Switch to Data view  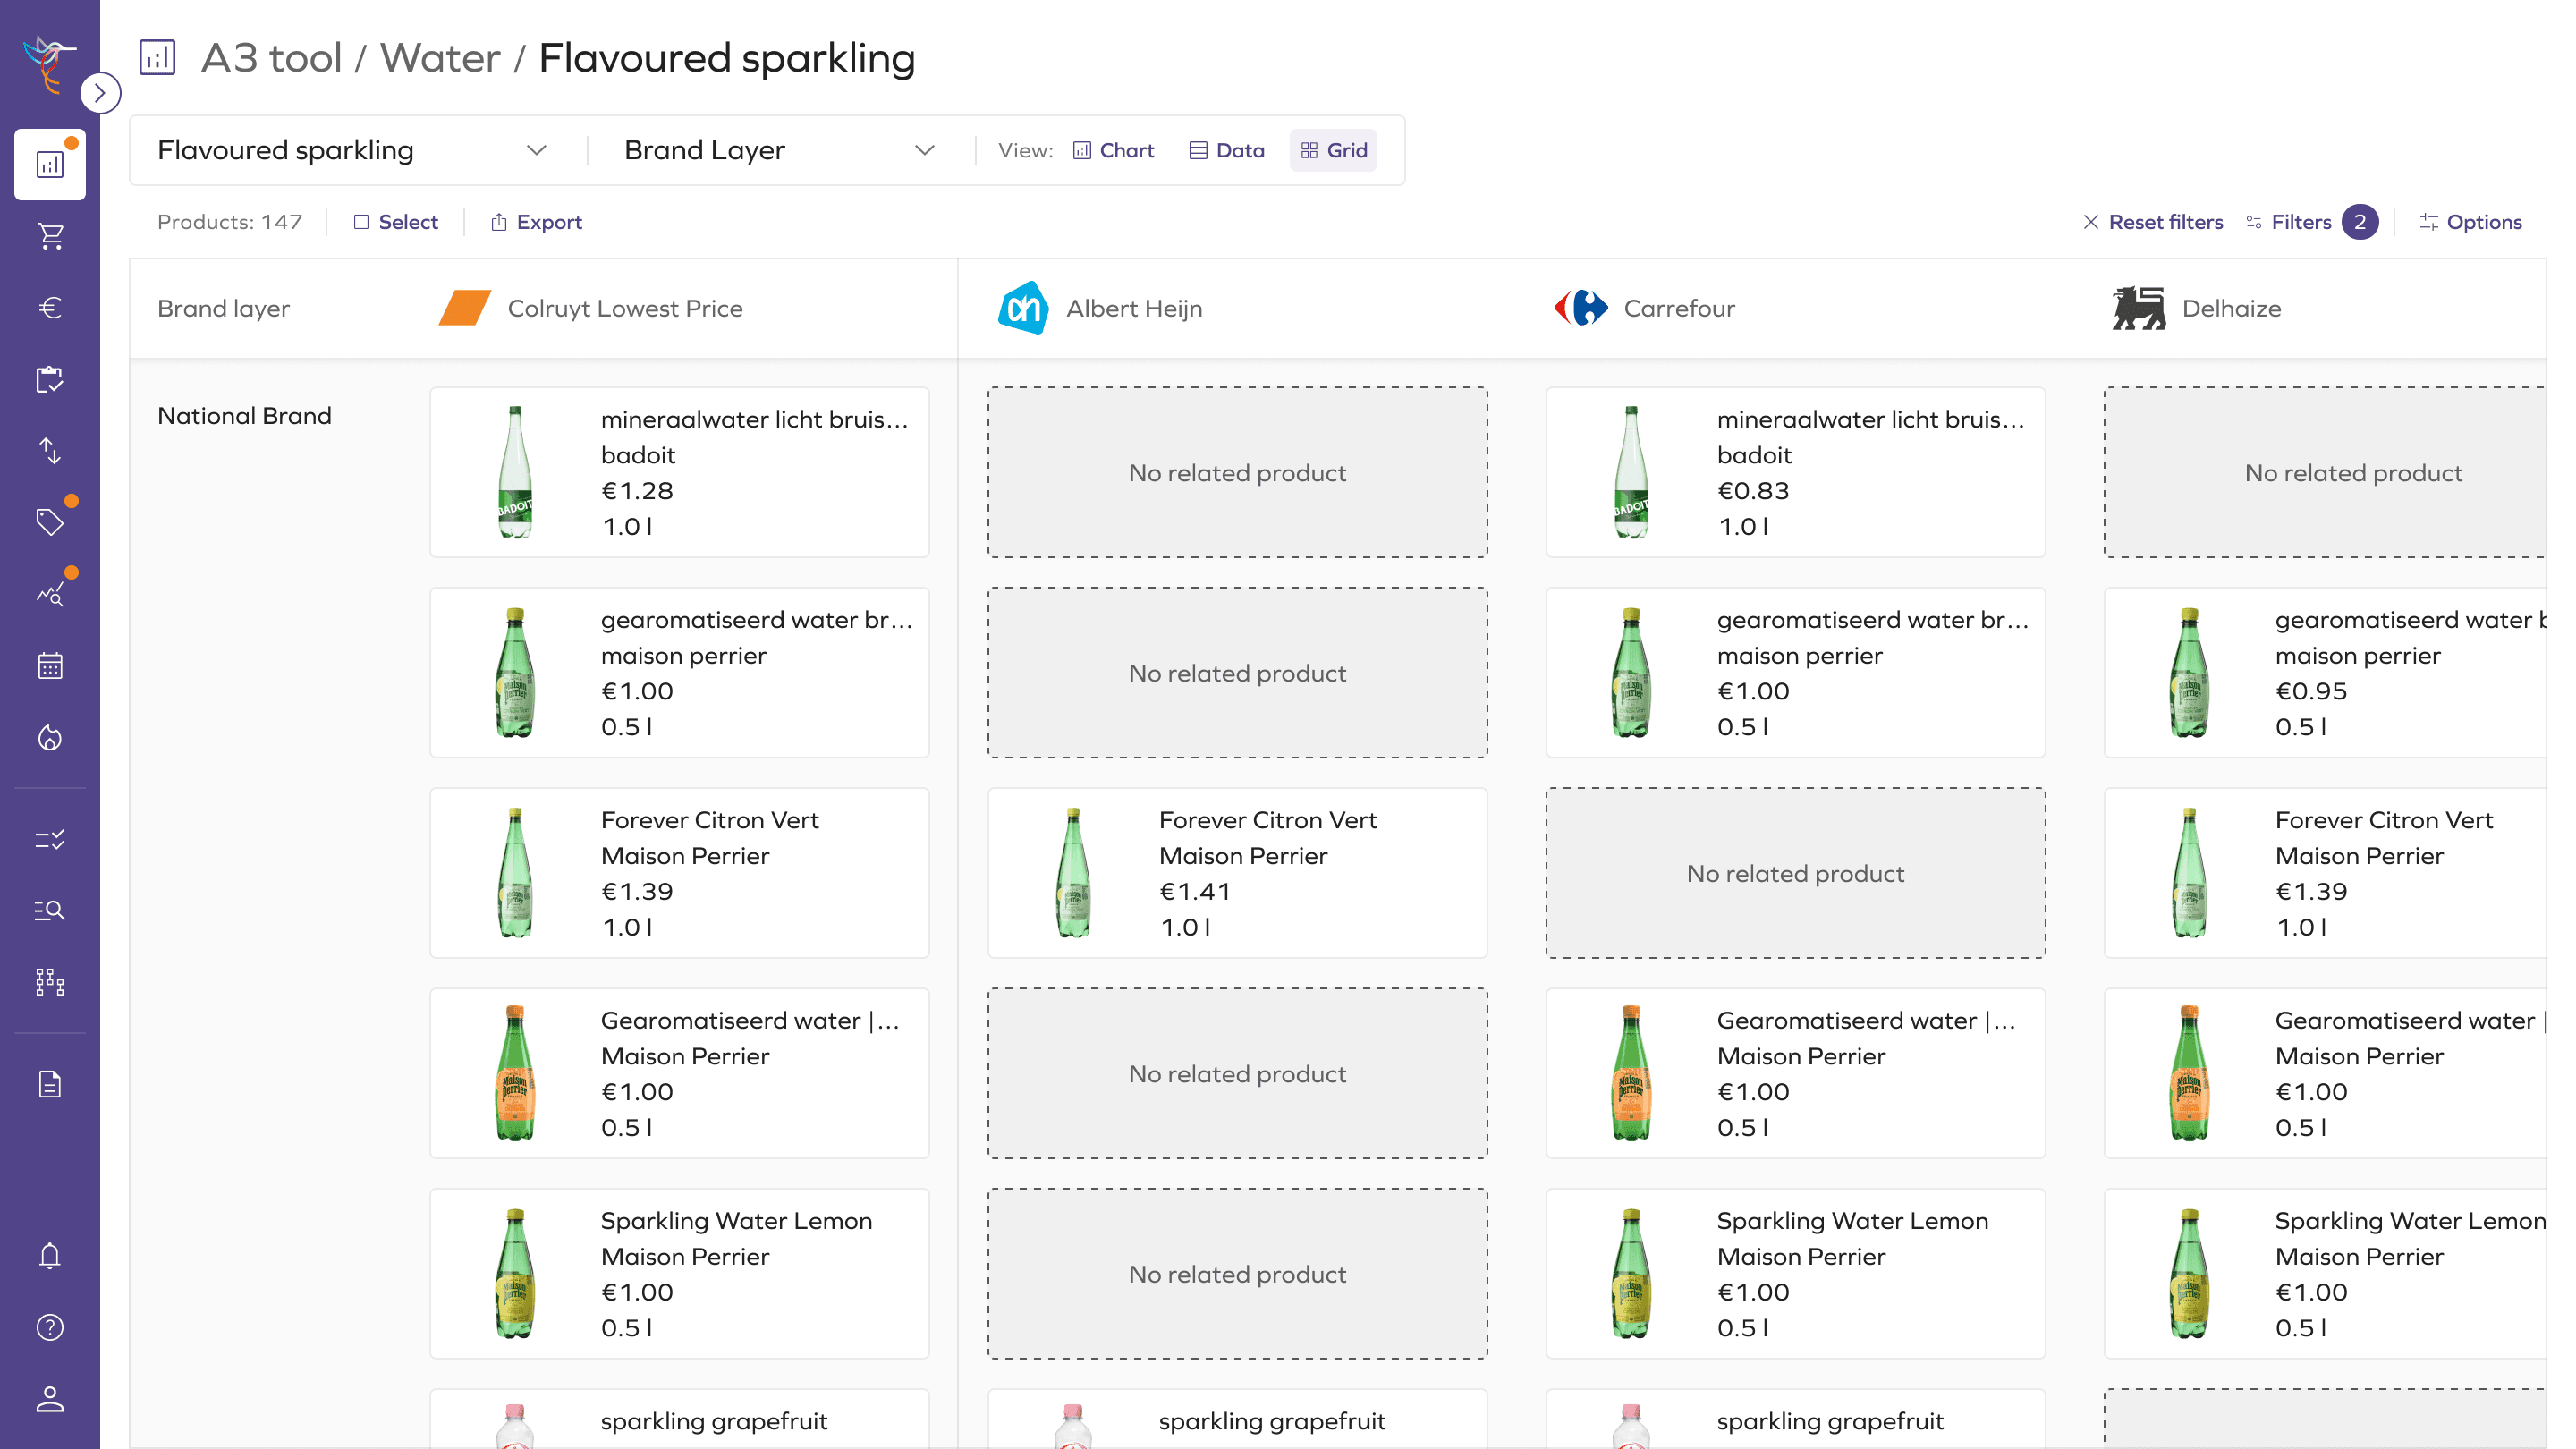(1227, 150)
